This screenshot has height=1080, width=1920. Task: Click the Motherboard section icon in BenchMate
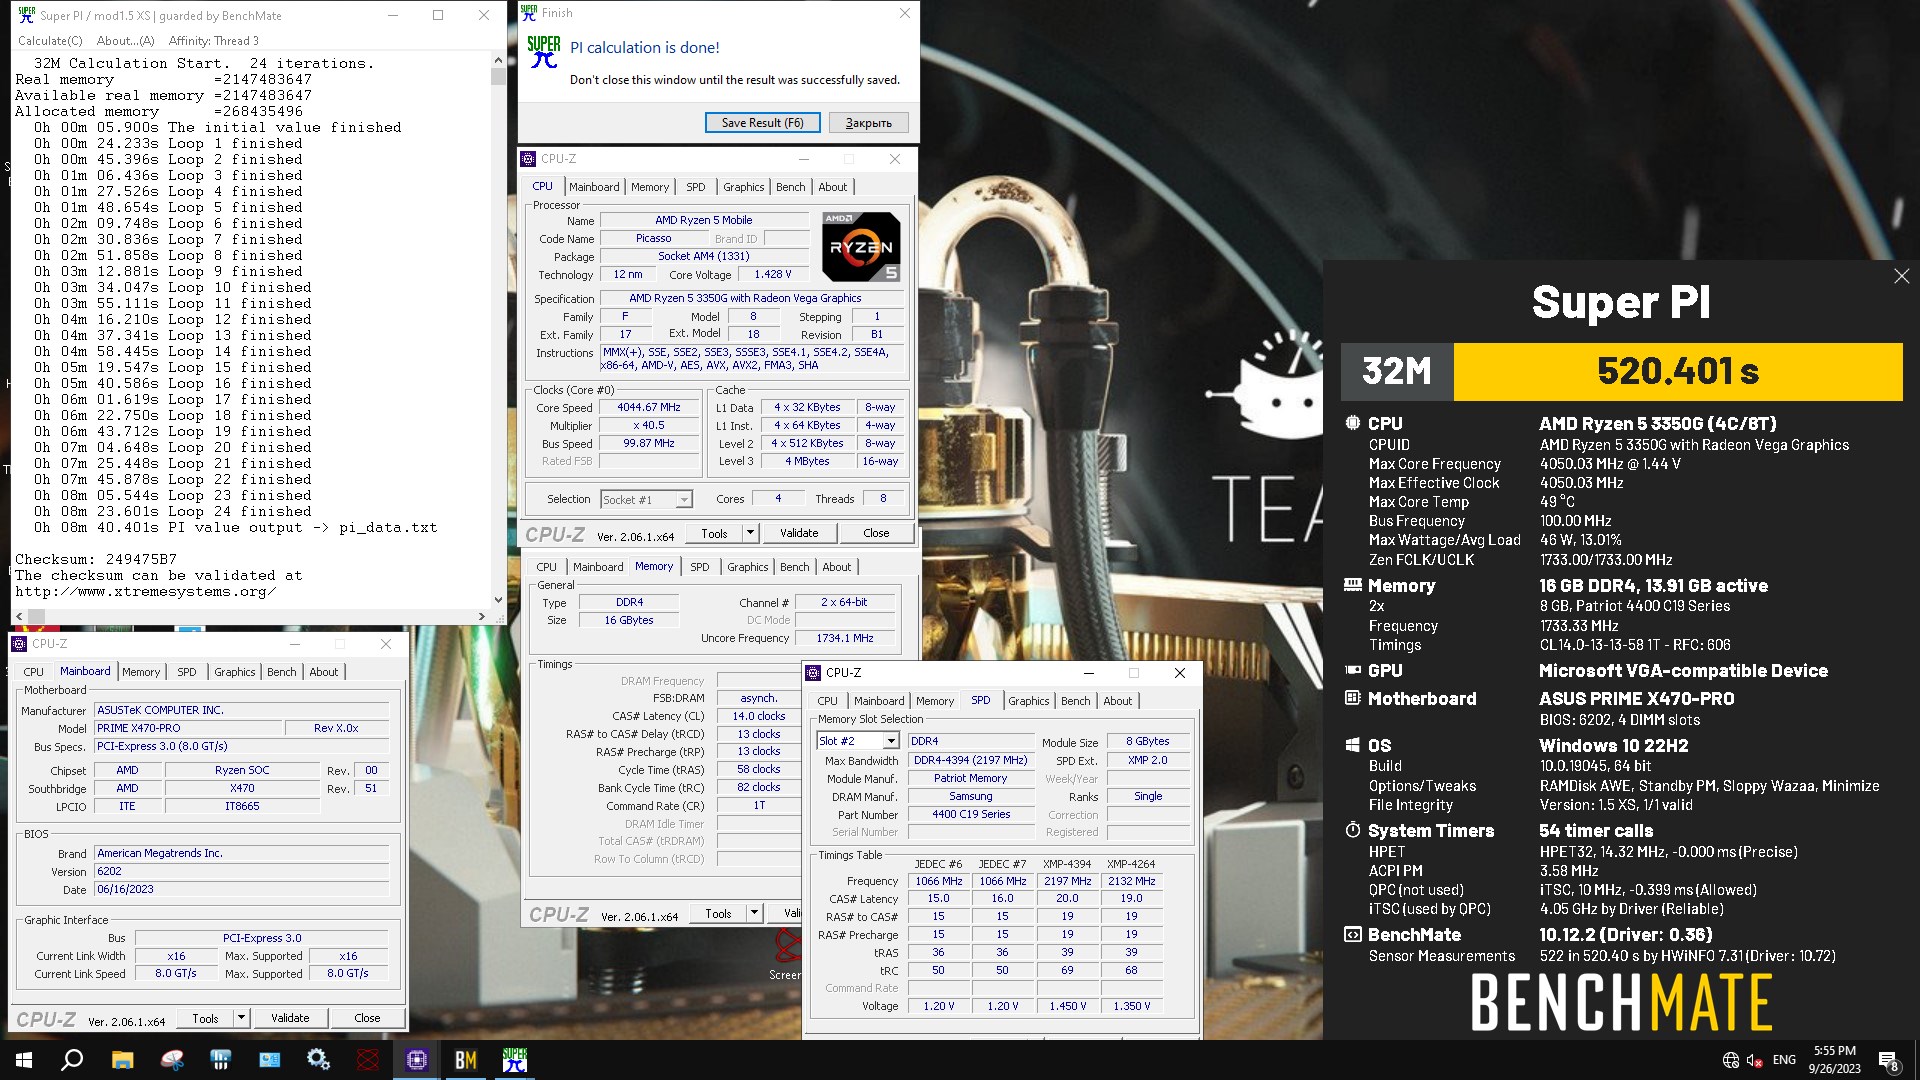[x=1353, y=698]
